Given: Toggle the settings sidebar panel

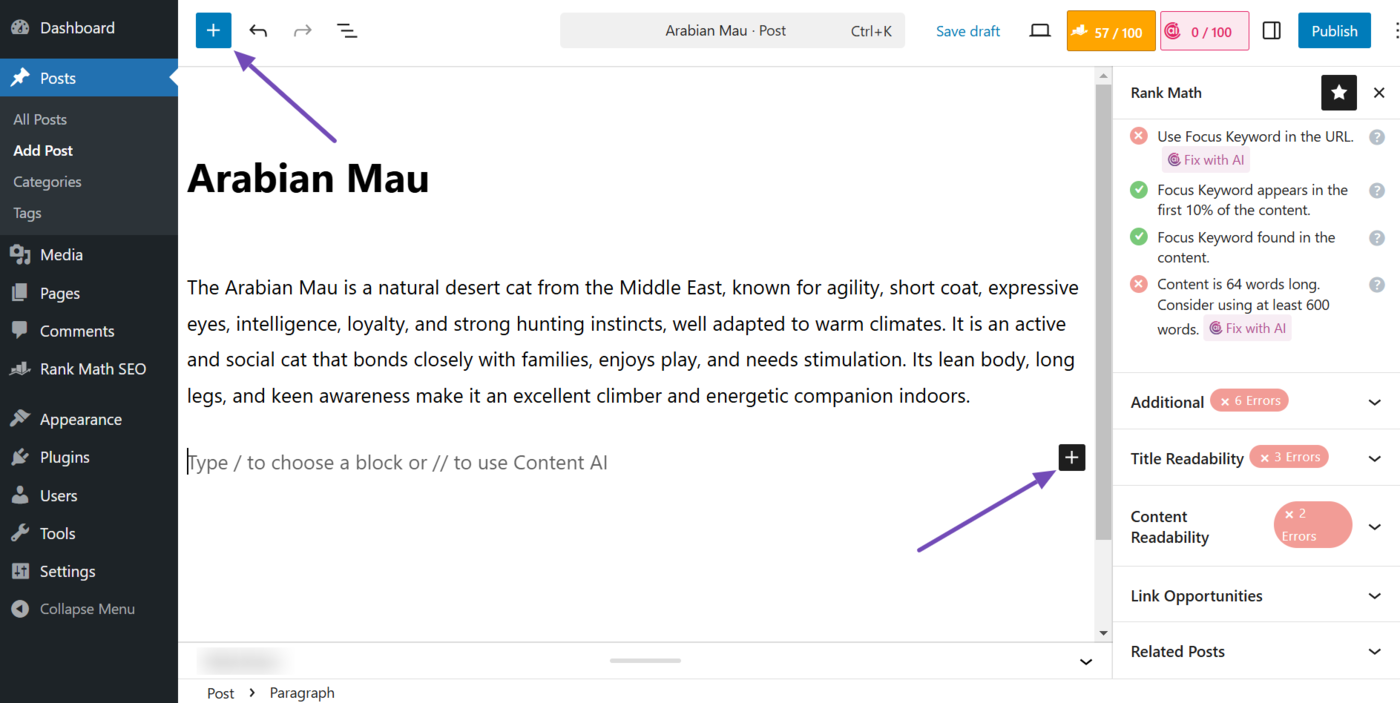Looking at the screenshot, I should click(x=1272, y=31).
